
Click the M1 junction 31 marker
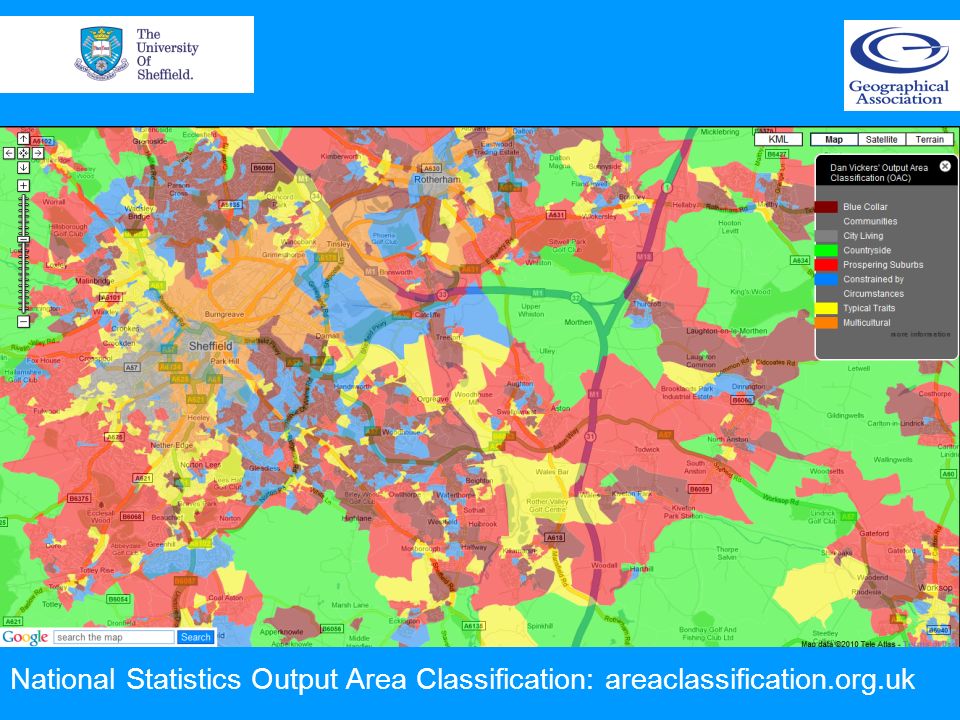tap(590, 436)
